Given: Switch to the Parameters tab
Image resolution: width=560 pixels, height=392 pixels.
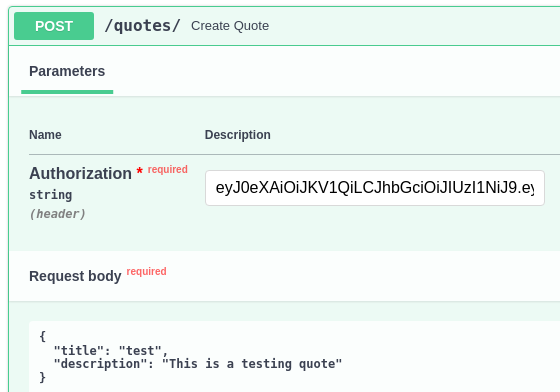Looking at the screenshot, I should coord(67,71).
